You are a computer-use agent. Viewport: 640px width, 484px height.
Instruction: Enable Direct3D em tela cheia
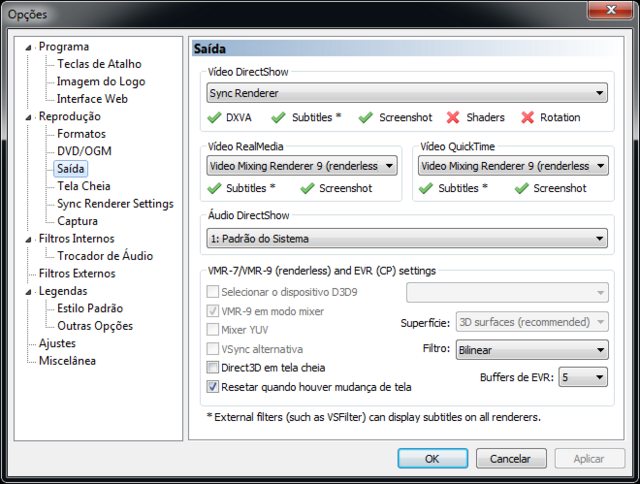[x=213, y=367]
